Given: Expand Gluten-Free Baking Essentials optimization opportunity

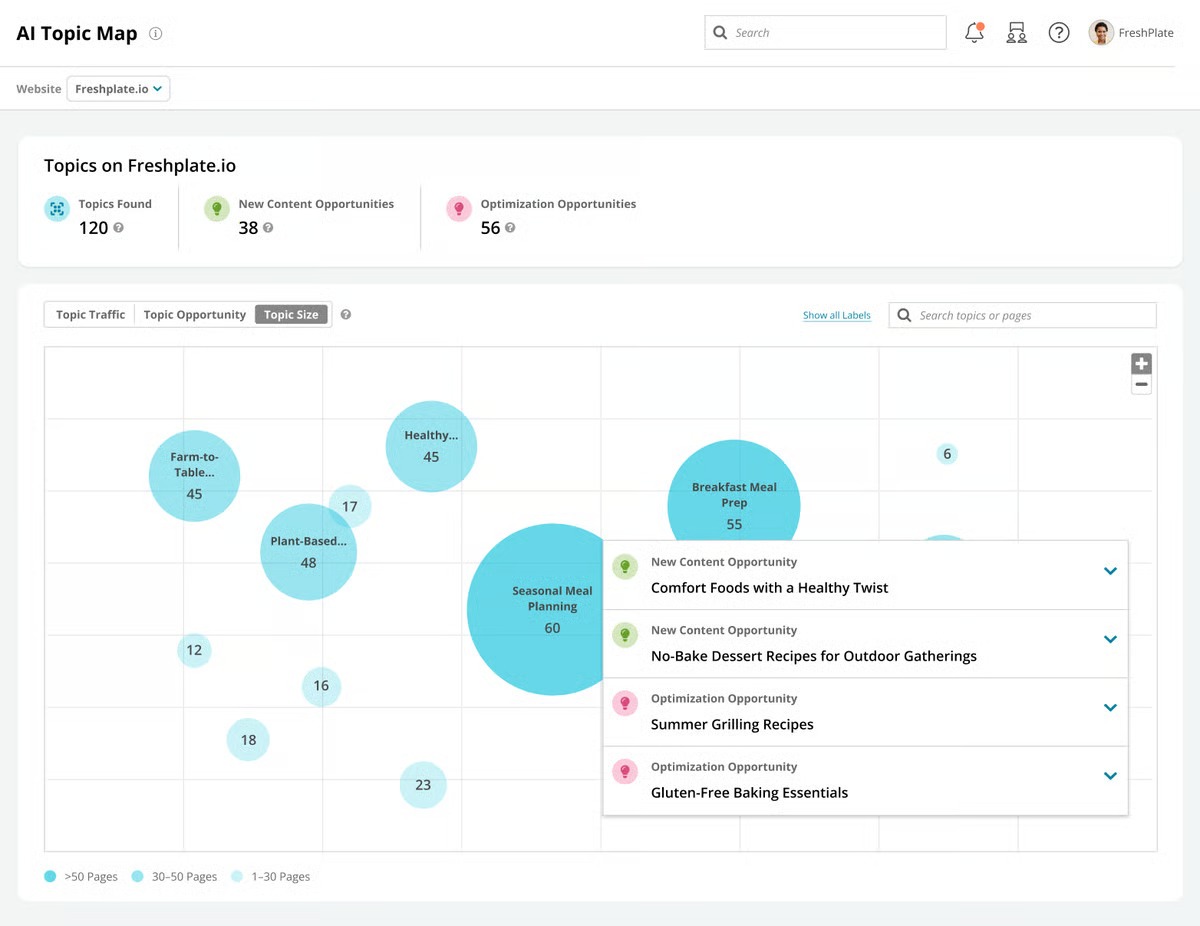Looking at the screenshot, I should [1110, 775].
